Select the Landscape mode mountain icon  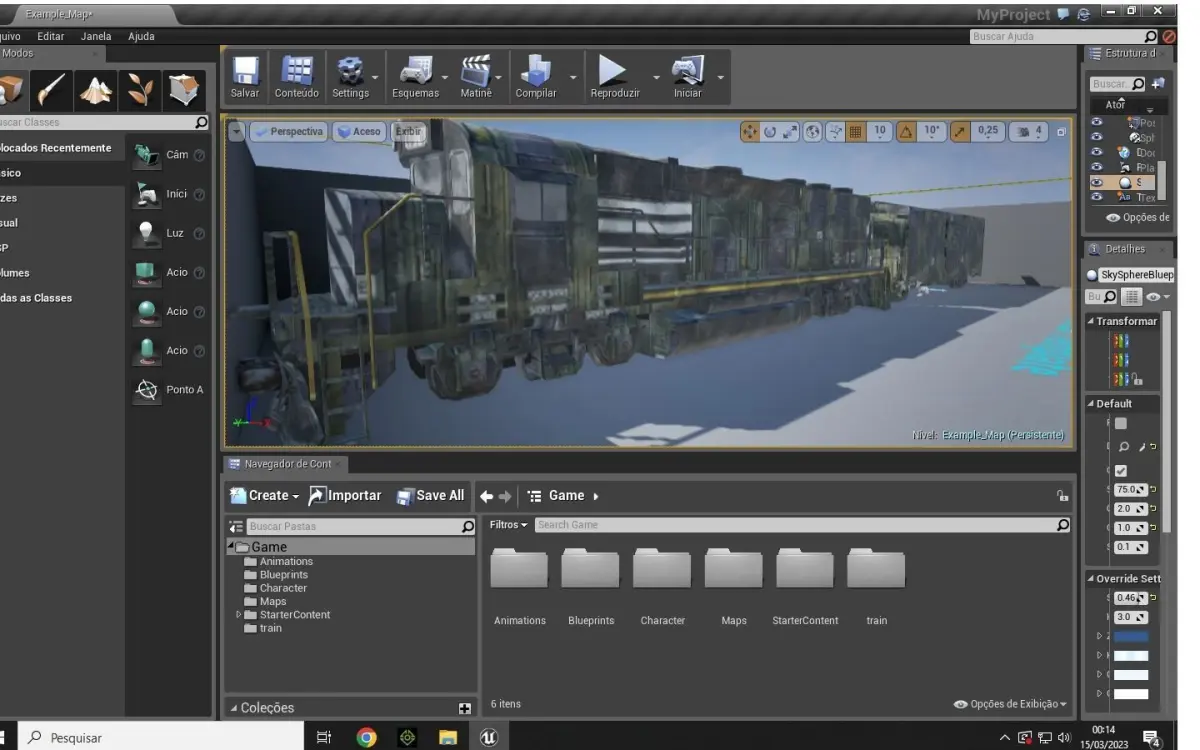97,92
